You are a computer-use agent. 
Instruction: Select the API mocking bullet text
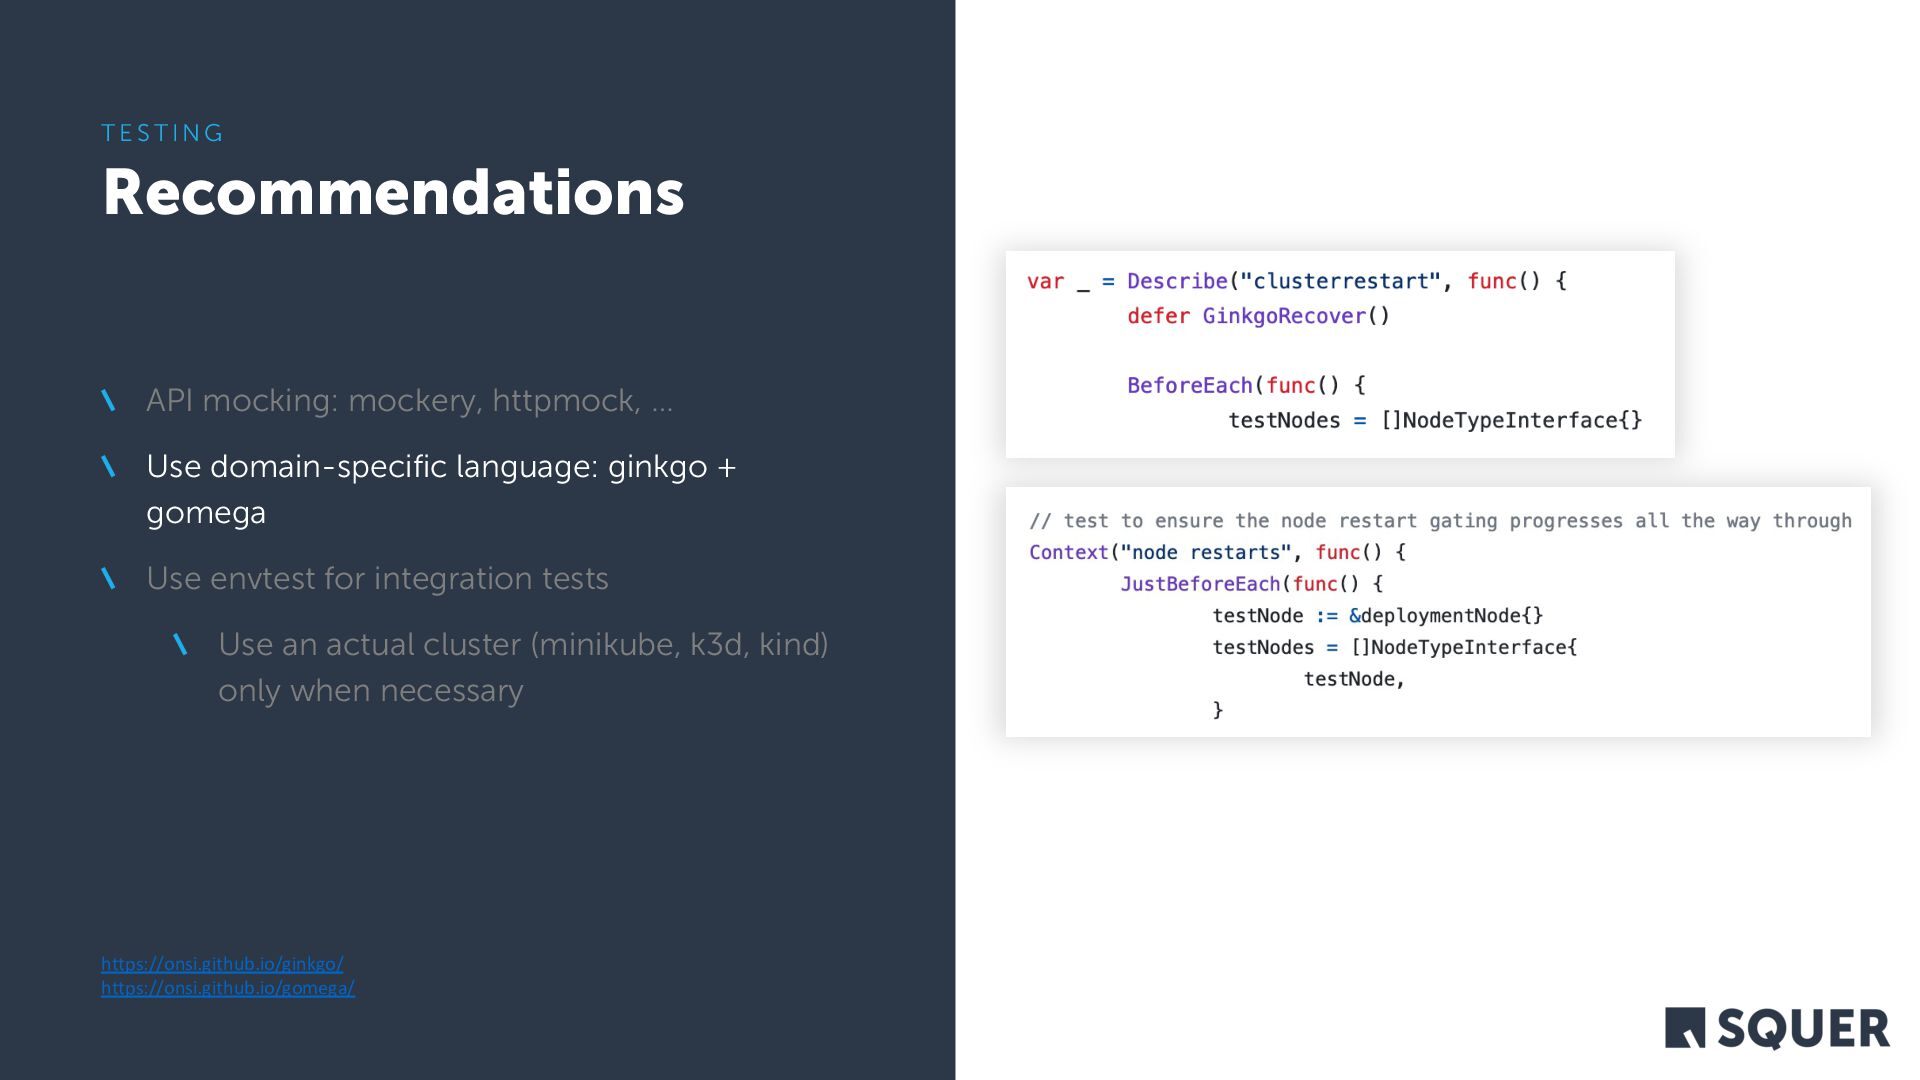[409, 400]
